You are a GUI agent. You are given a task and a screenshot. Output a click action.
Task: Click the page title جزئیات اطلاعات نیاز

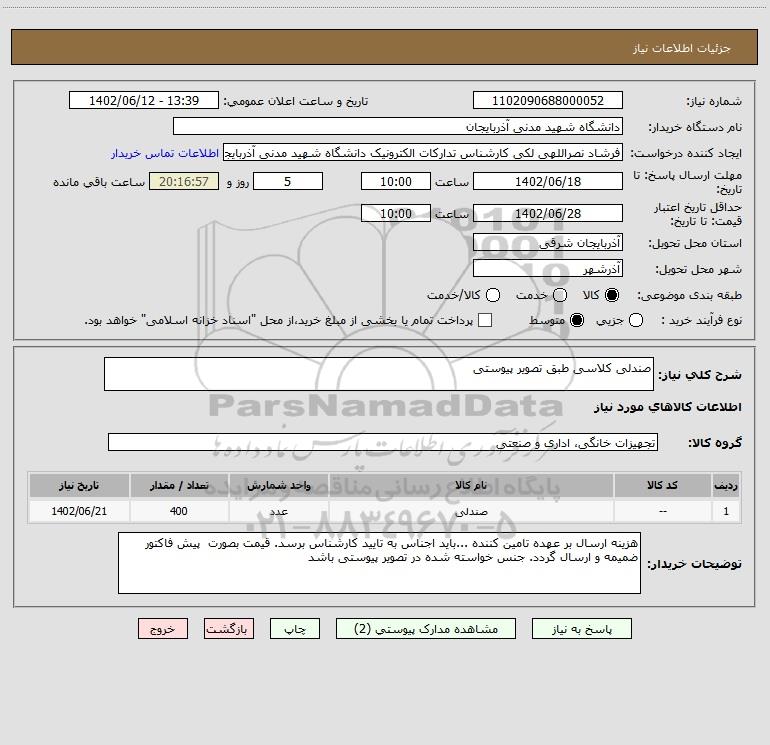click(682, 48)
